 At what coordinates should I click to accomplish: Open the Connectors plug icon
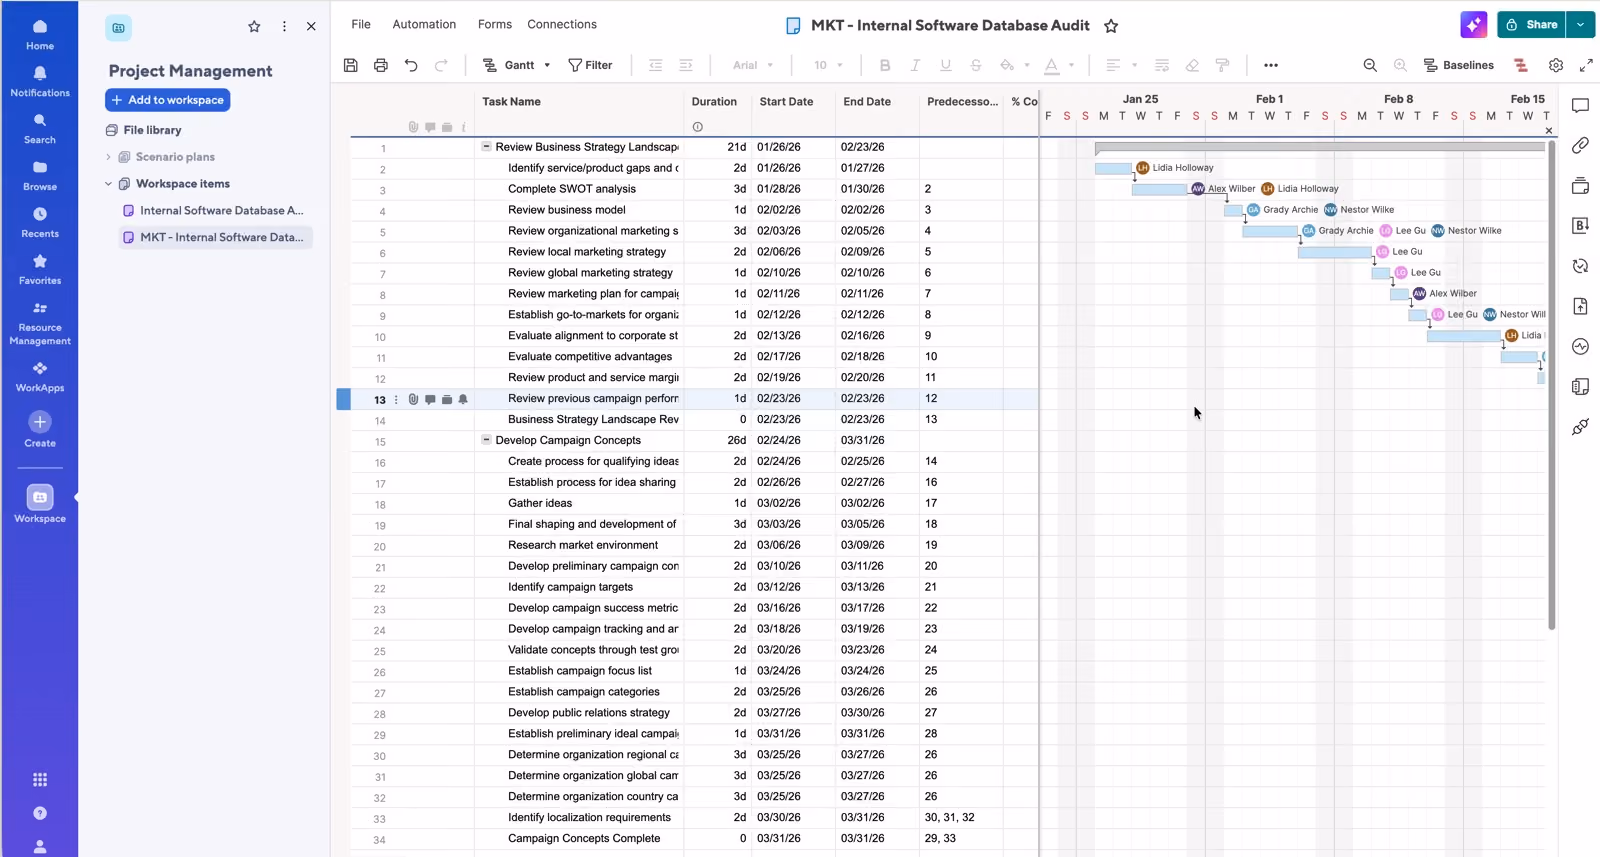click(x=1580, y=427)
